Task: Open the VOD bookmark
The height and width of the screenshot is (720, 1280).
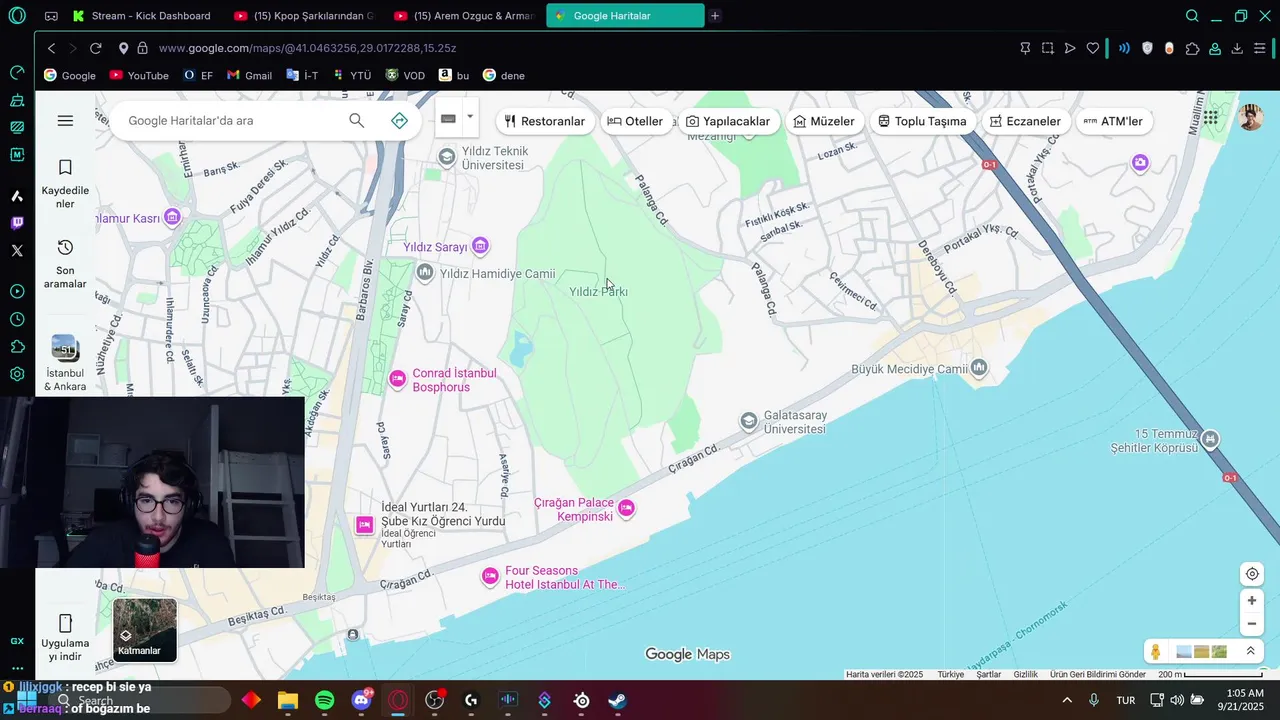Action: pyautogui.click(x=405, y=75)
